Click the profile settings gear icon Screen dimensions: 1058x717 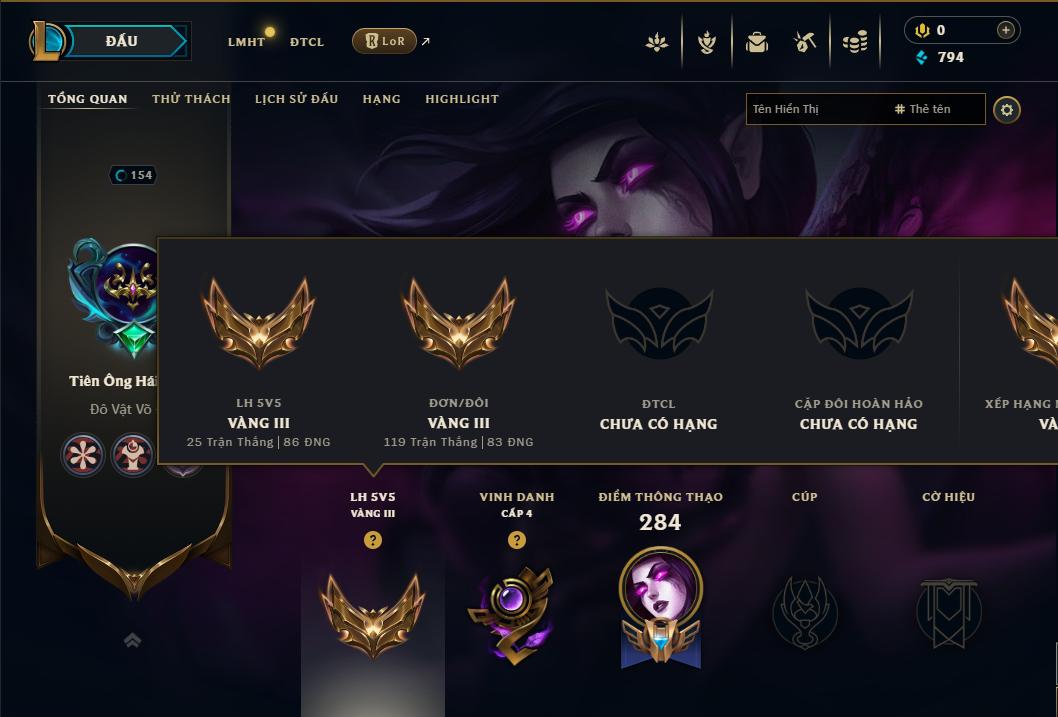click(x=1007, y=110)
